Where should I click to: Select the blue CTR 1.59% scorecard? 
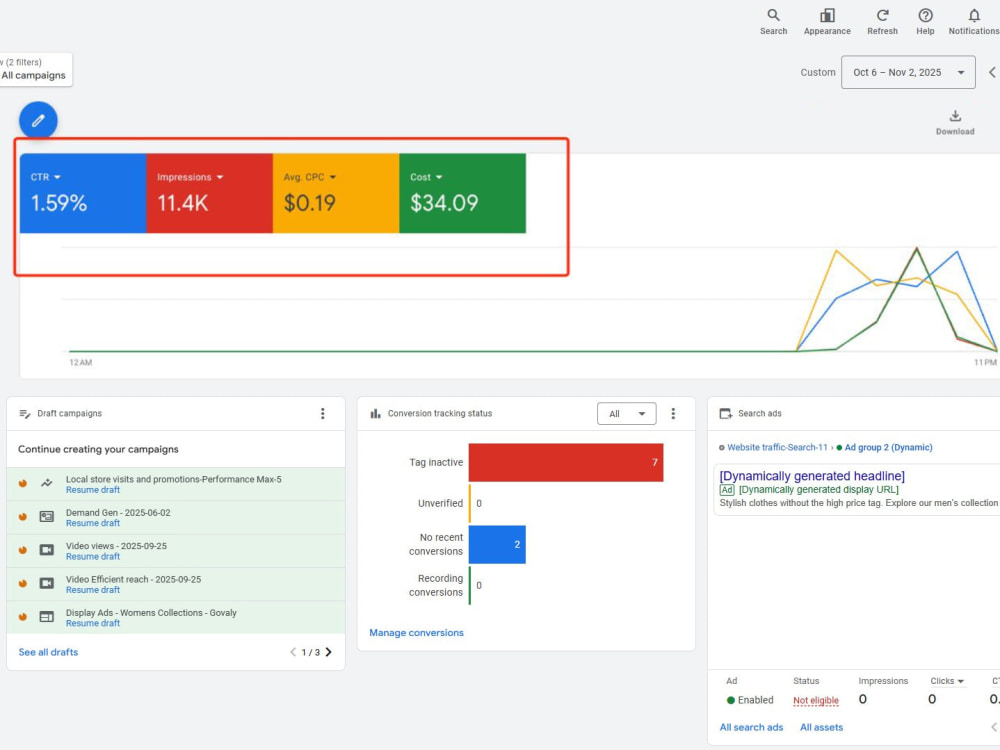83,193
